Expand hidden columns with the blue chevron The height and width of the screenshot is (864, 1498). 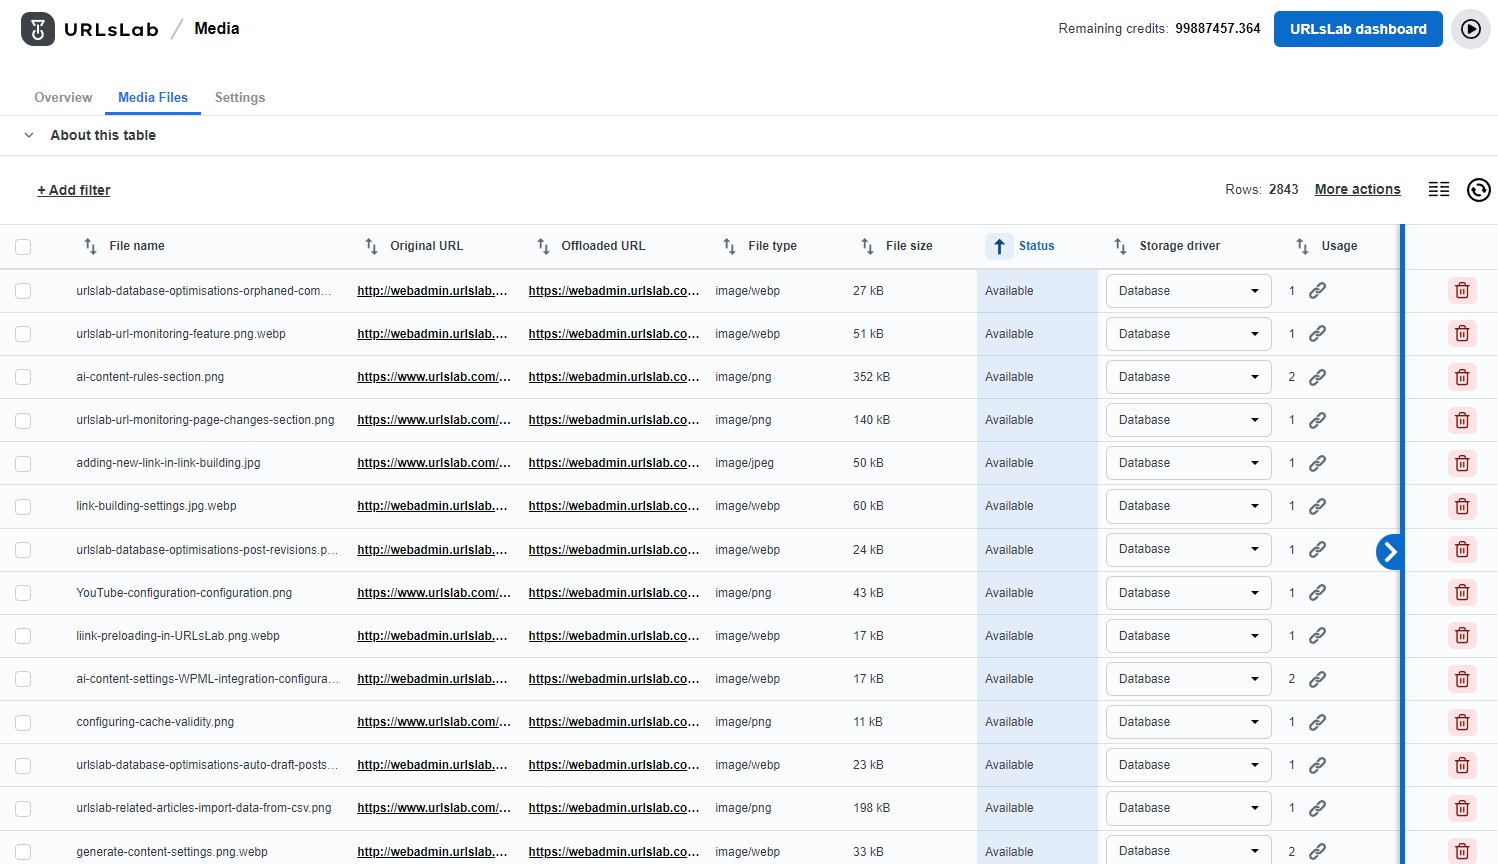[1389, 551]
